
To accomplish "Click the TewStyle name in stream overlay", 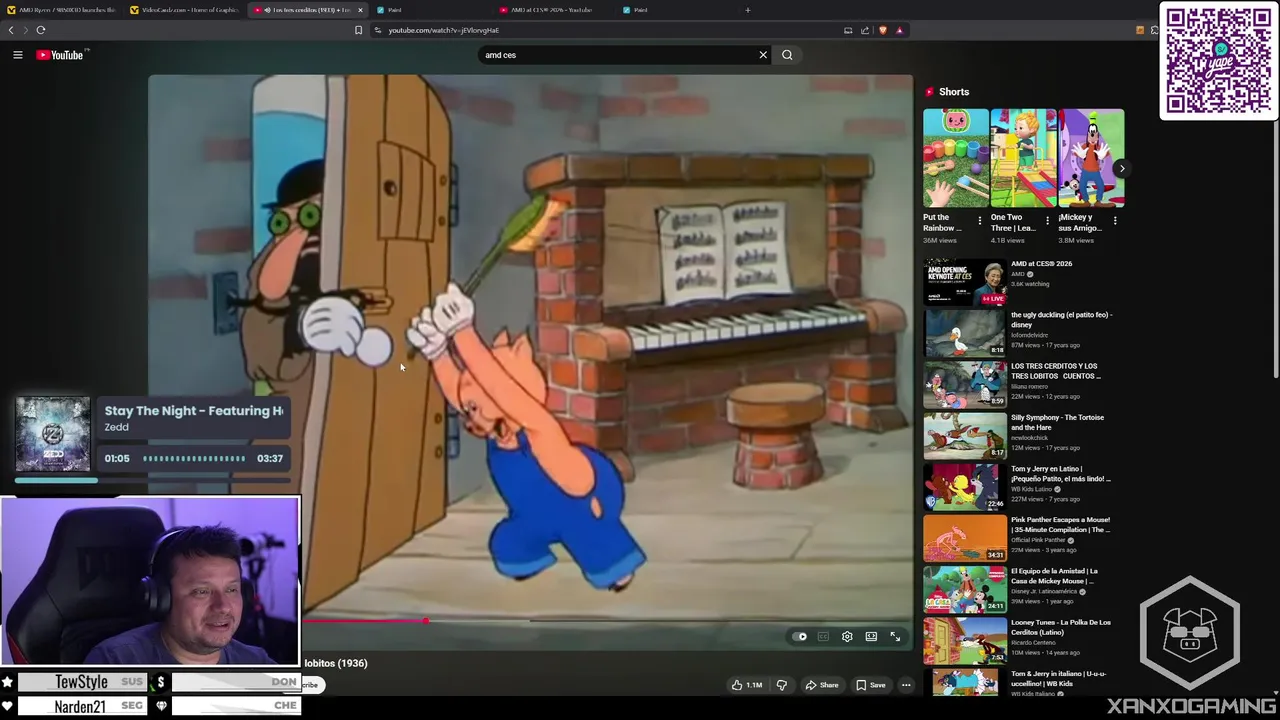I will click(x=81, y=682).
